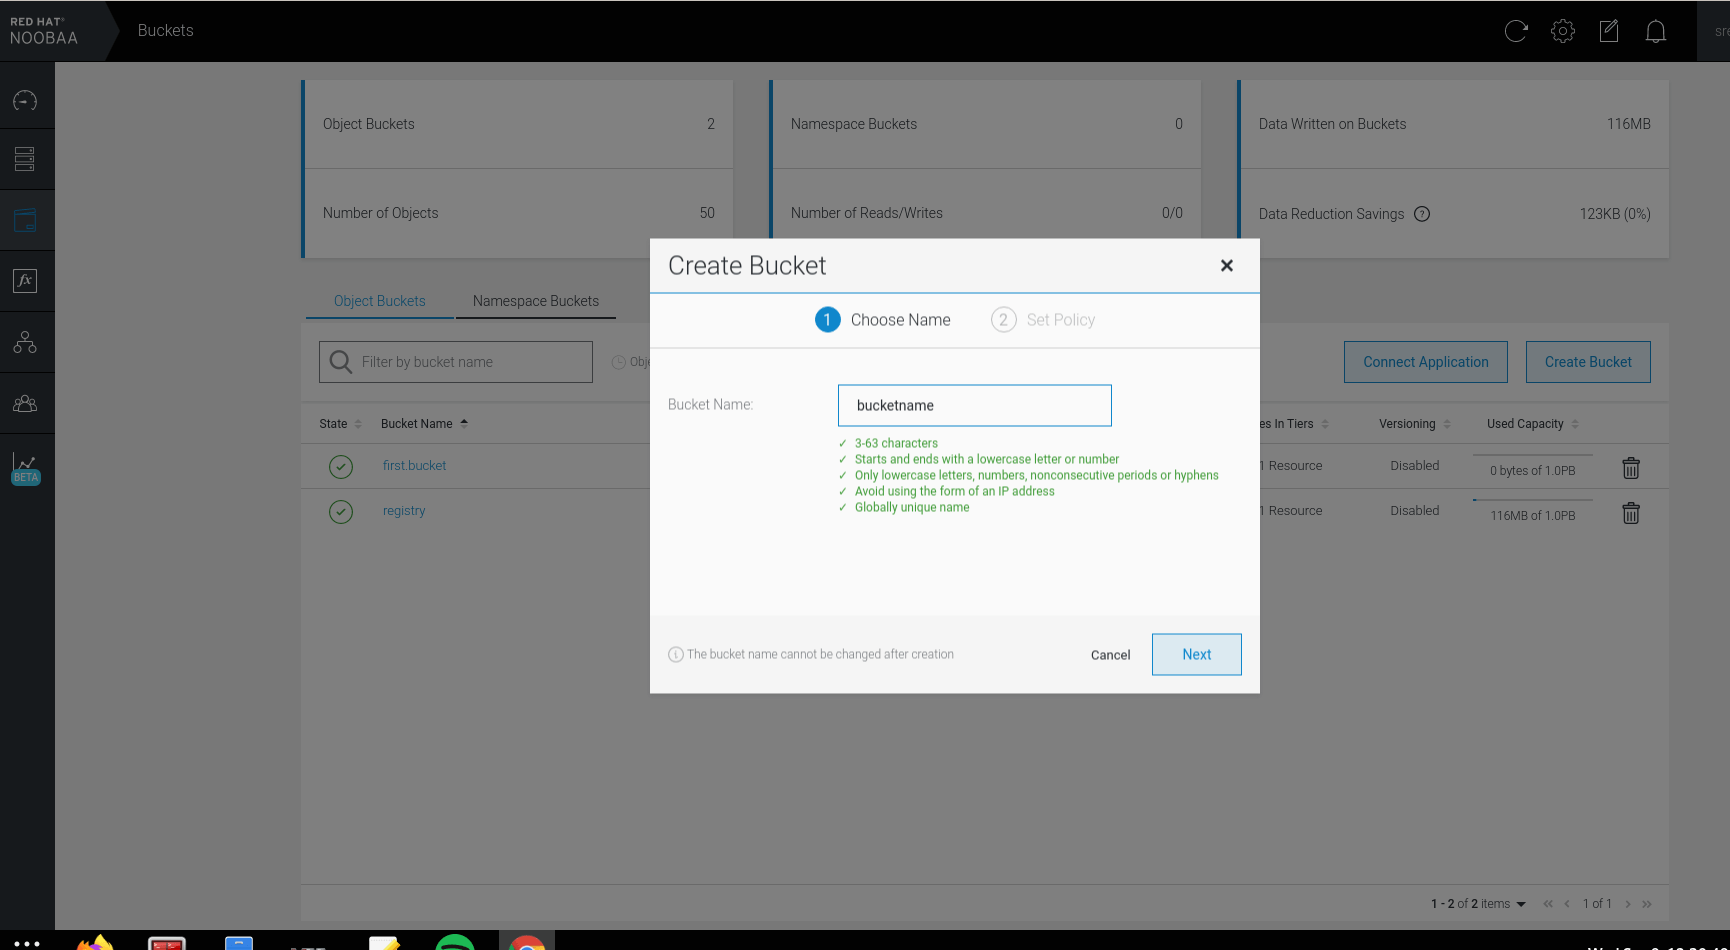Open the Functions sidebar icon
Image resolution: width=1730 pixels, height=950 pixels.
pos(25,281)
